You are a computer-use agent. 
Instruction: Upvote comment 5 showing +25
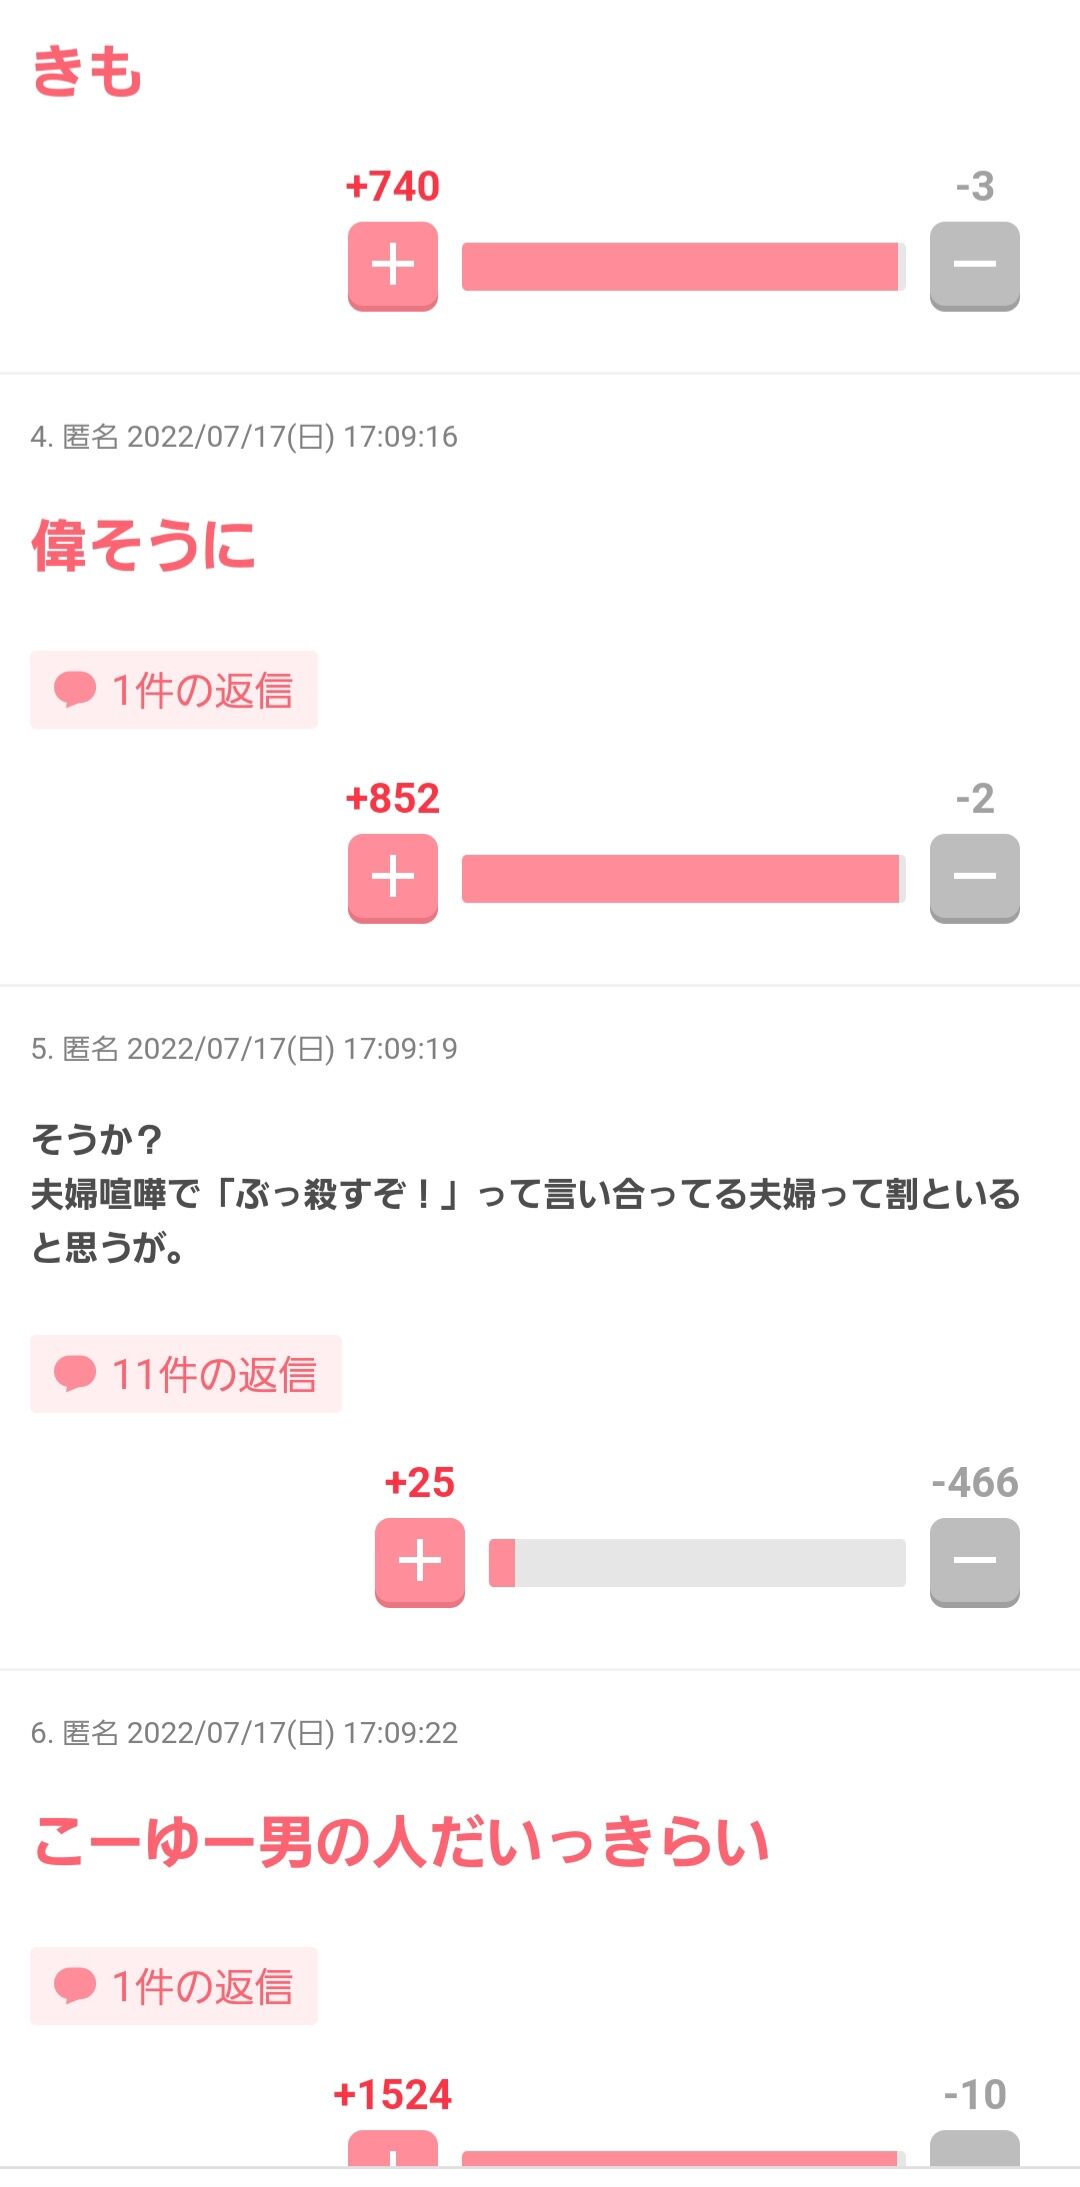coord(419,1561)
